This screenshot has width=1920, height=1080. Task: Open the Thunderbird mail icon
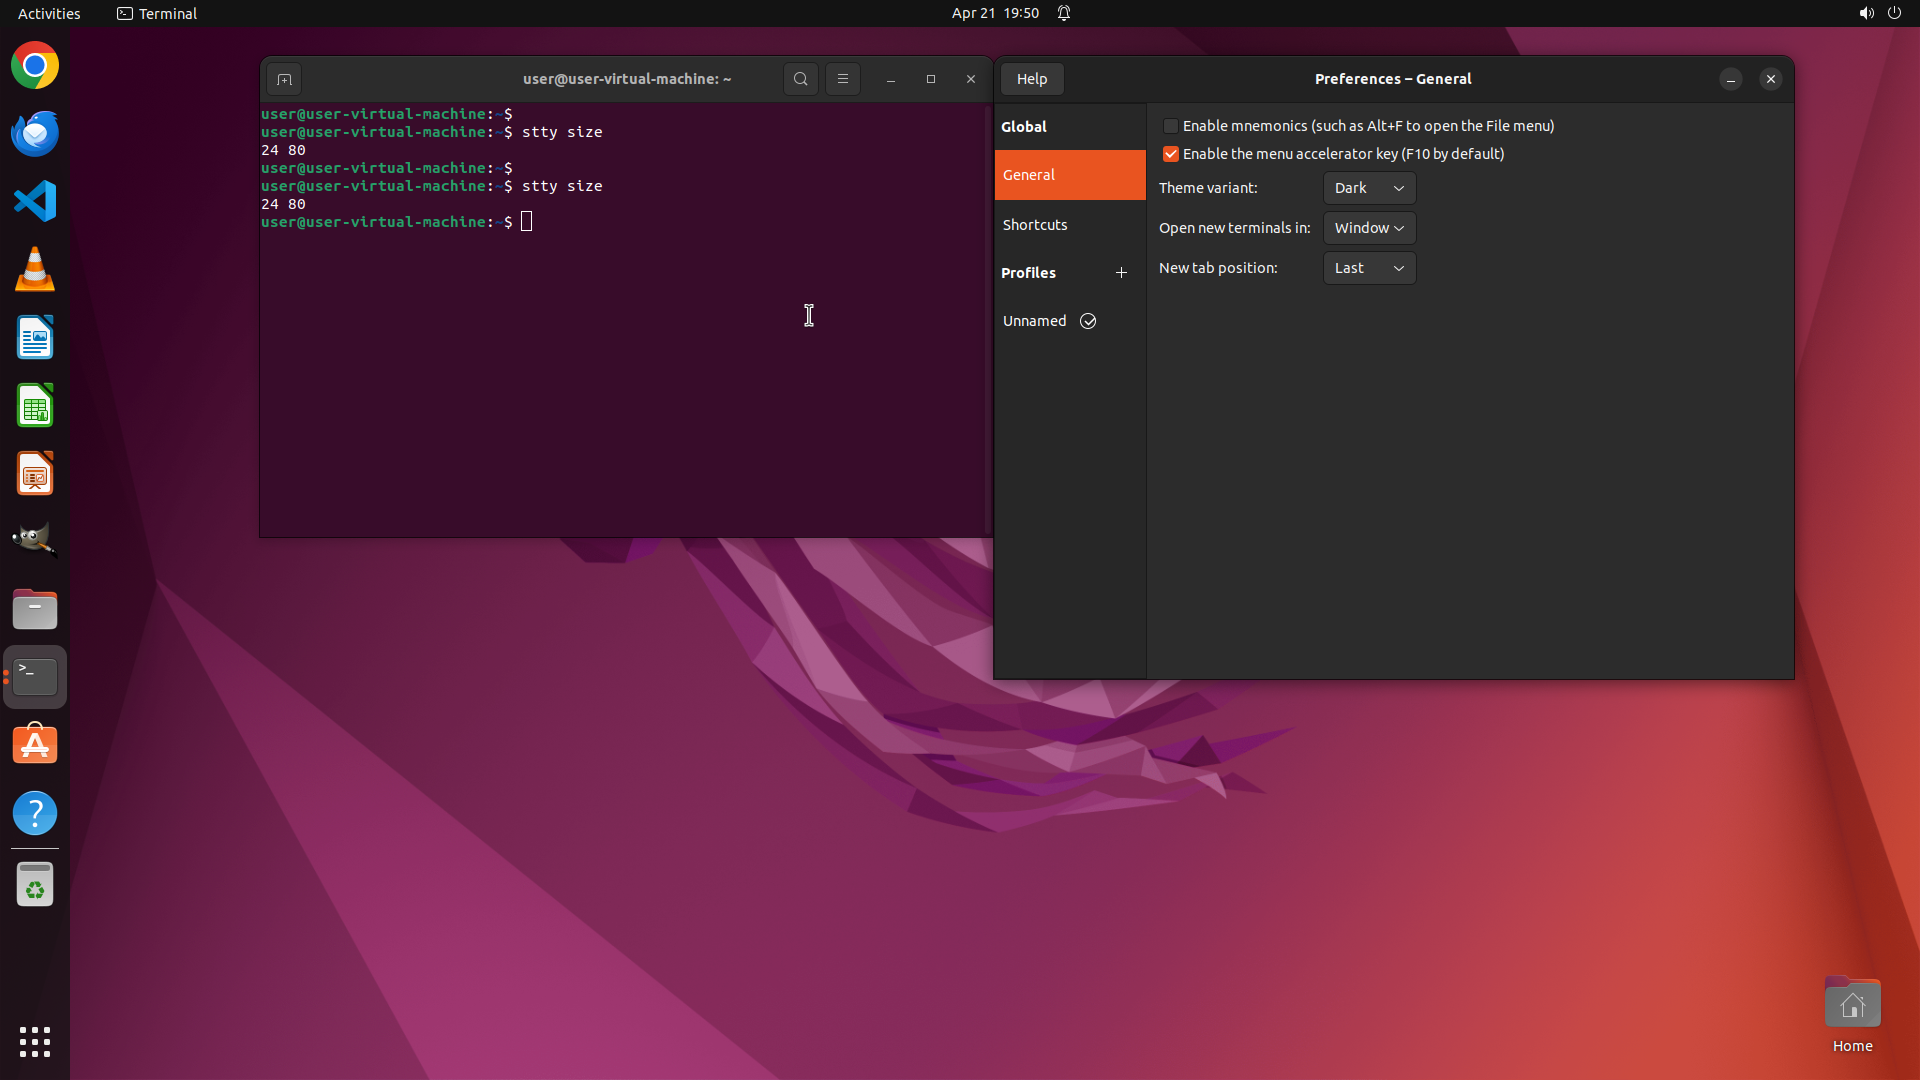pos(35,133)
